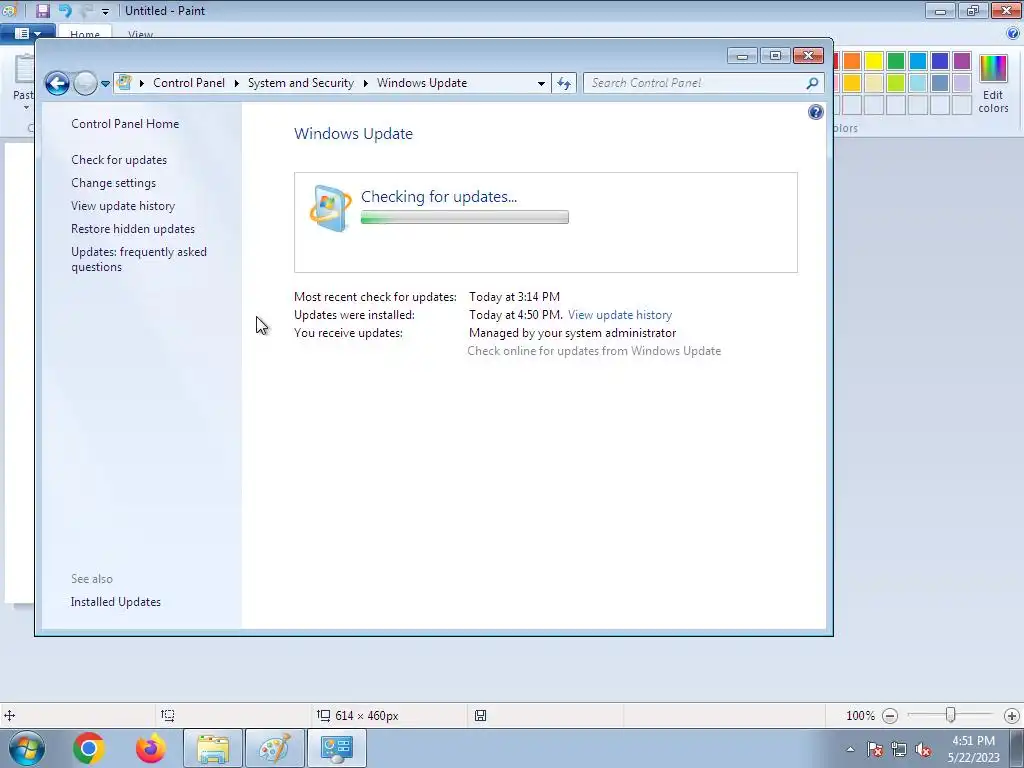The width and height of the screenshot is (1024, 768).
Task: Select green color swatch in Paint
Action: [x=896, y=61]
